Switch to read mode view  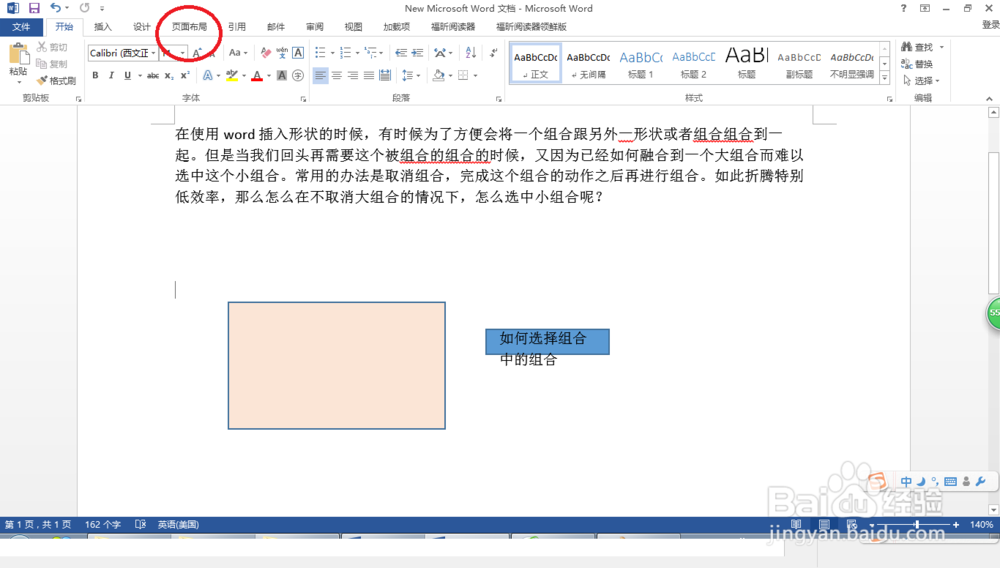tap(796, 524)
